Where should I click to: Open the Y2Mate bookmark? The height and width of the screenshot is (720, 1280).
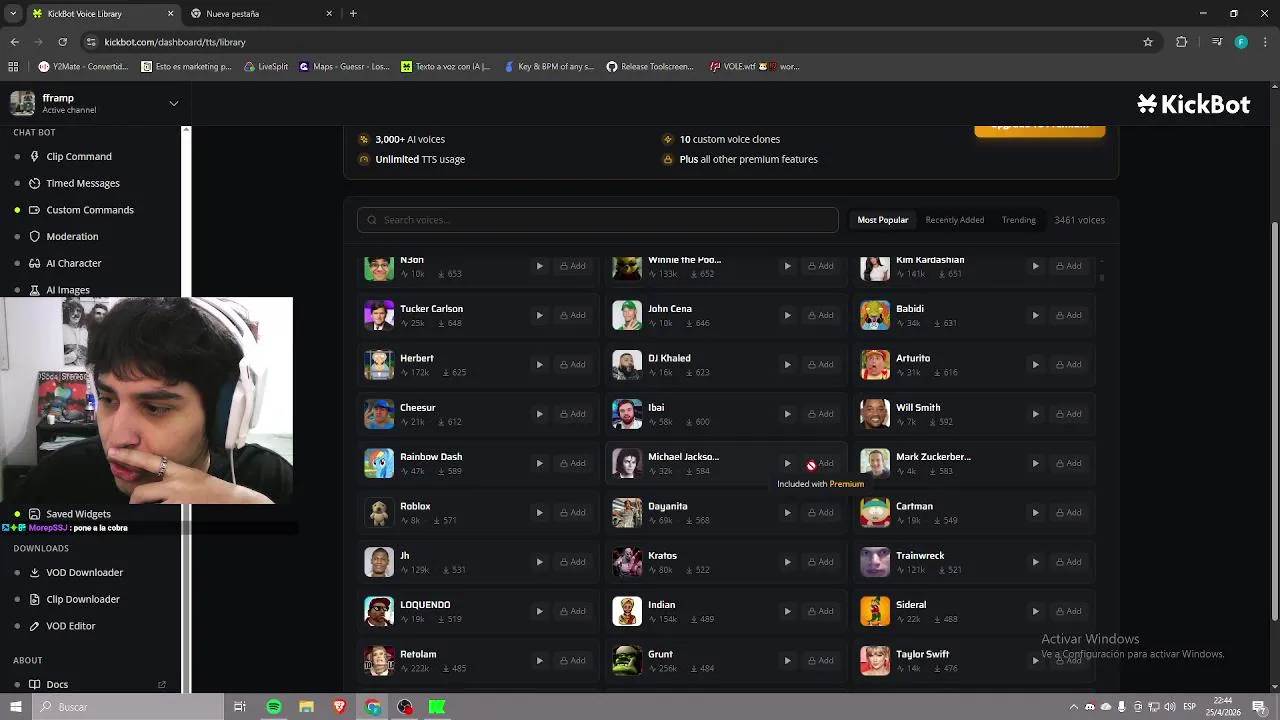[84, 67]
